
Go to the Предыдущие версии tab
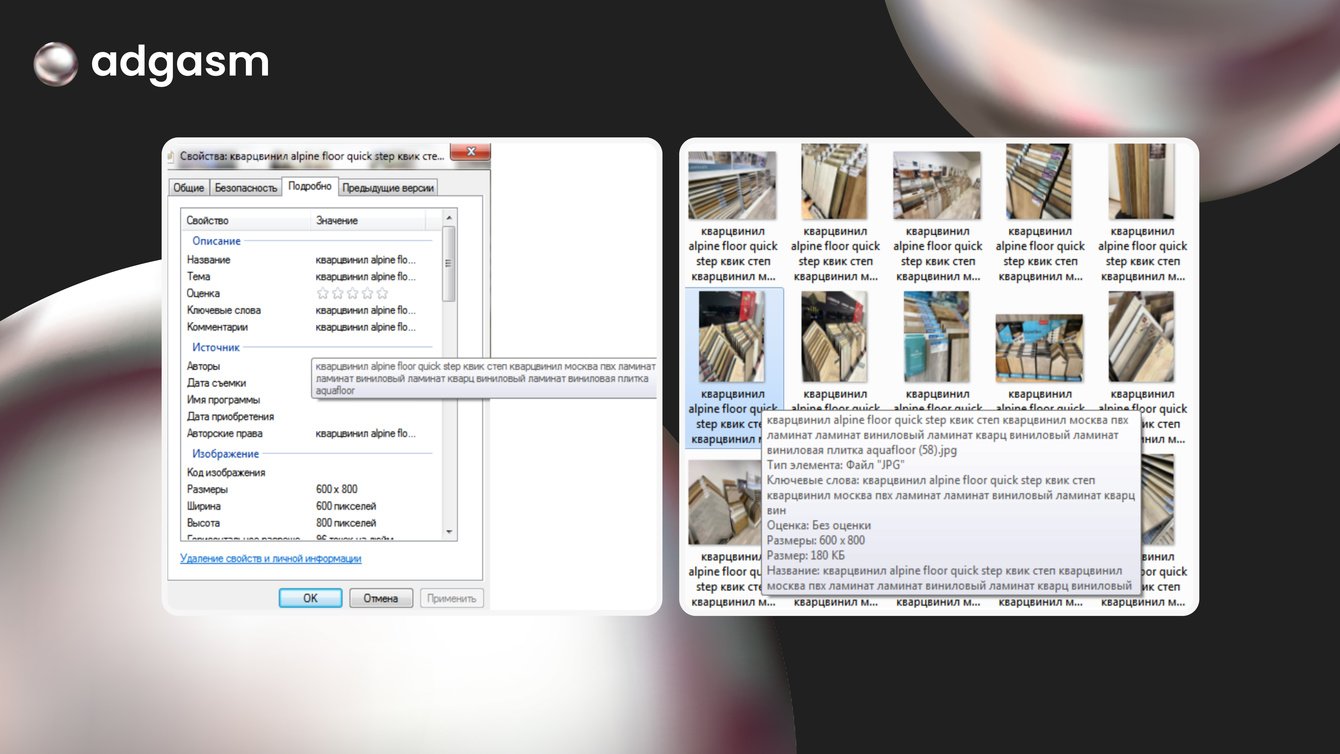(x=389, y=188)
